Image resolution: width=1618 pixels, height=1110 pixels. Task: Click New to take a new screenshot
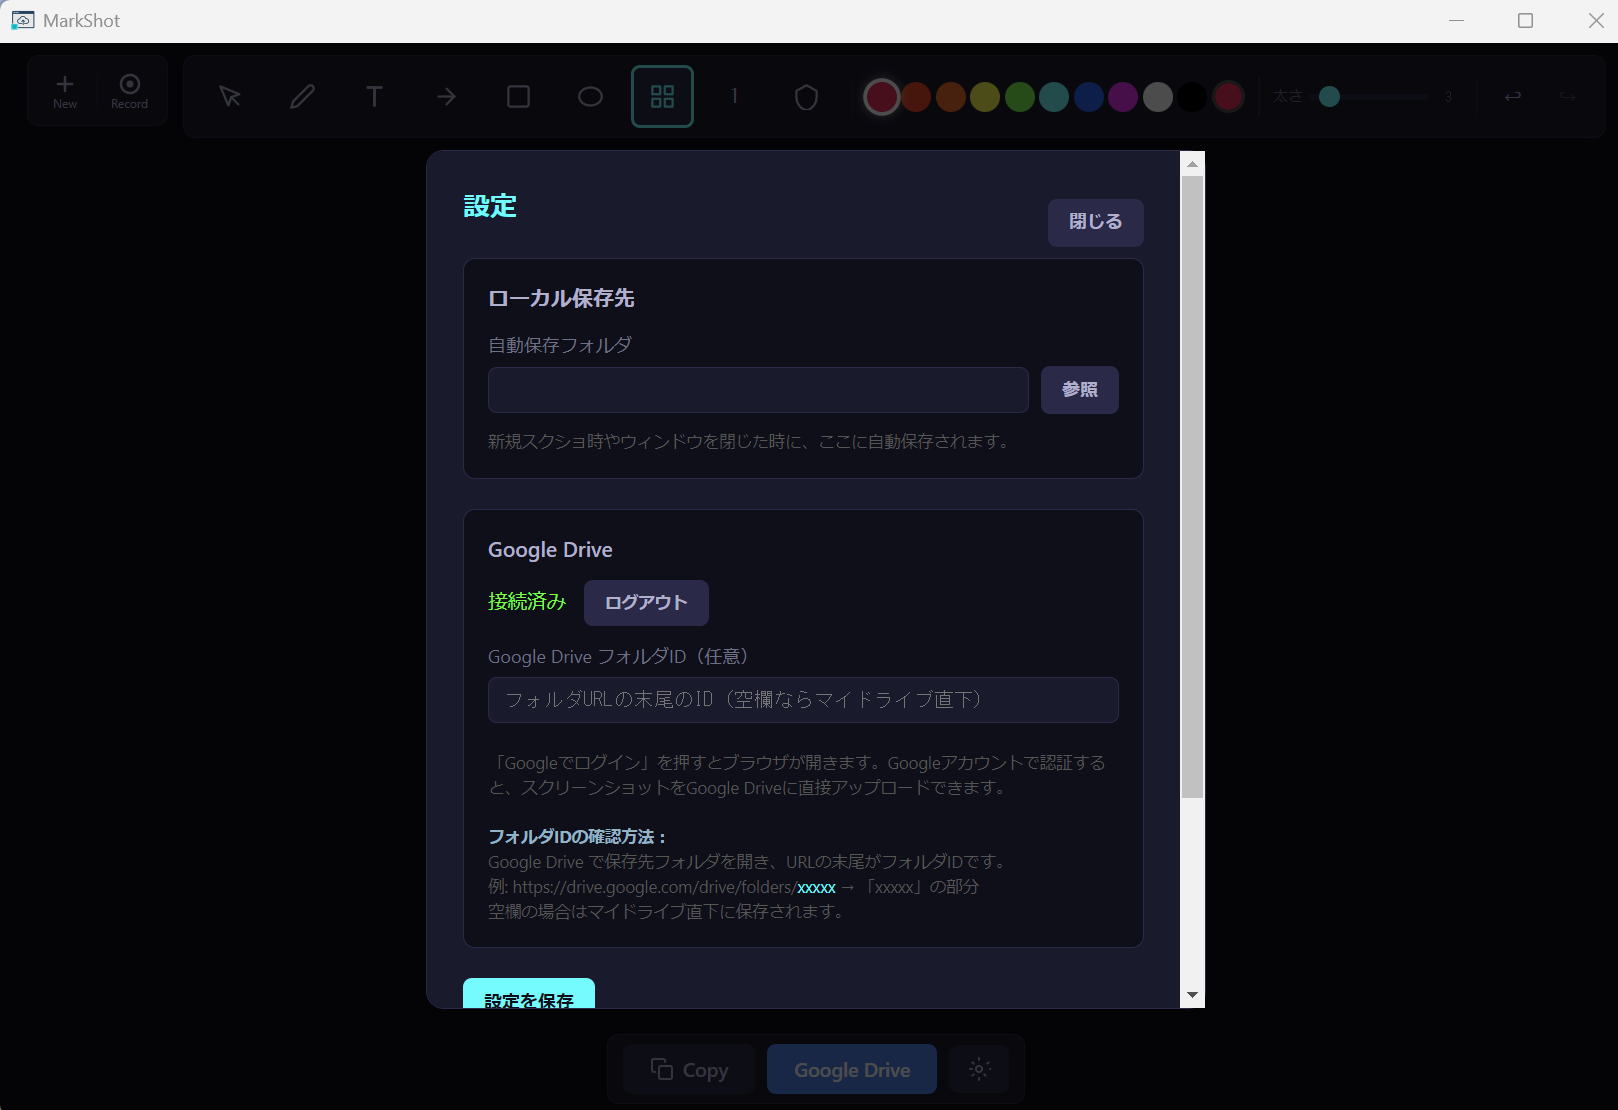[64, 91]
